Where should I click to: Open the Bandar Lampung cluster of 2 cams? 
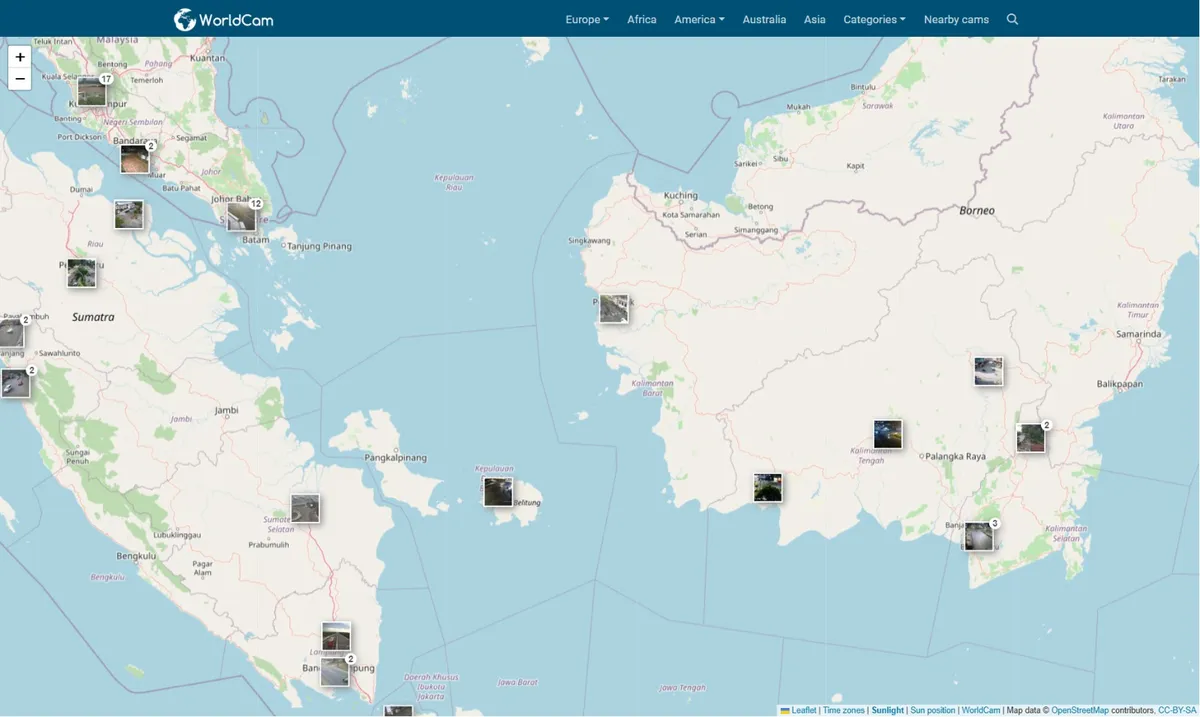pos(335,672)
